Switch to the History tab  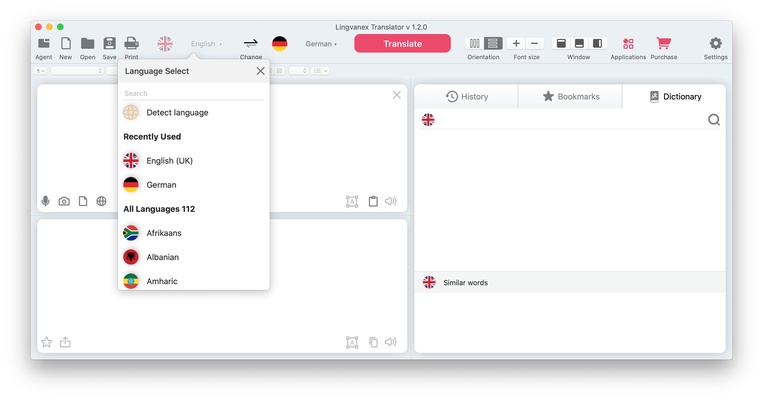tap(466, 96)
